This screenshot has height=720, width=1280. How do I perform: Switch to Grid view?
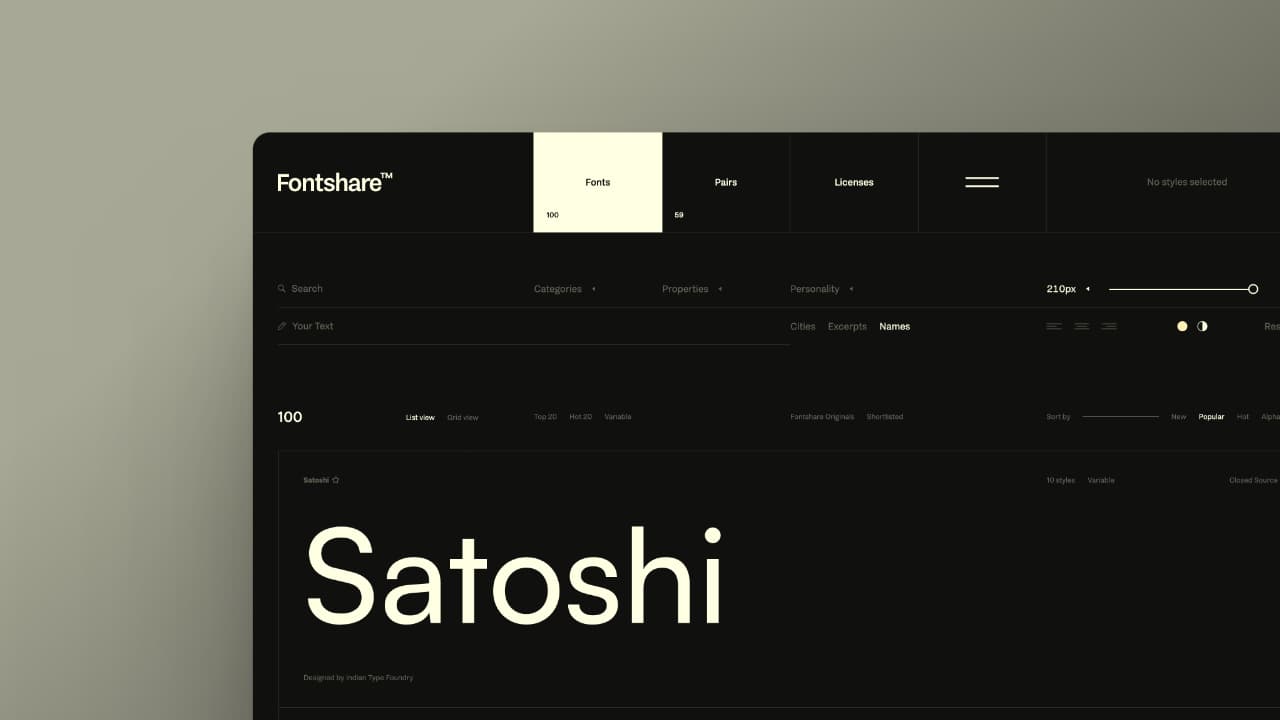462,417
